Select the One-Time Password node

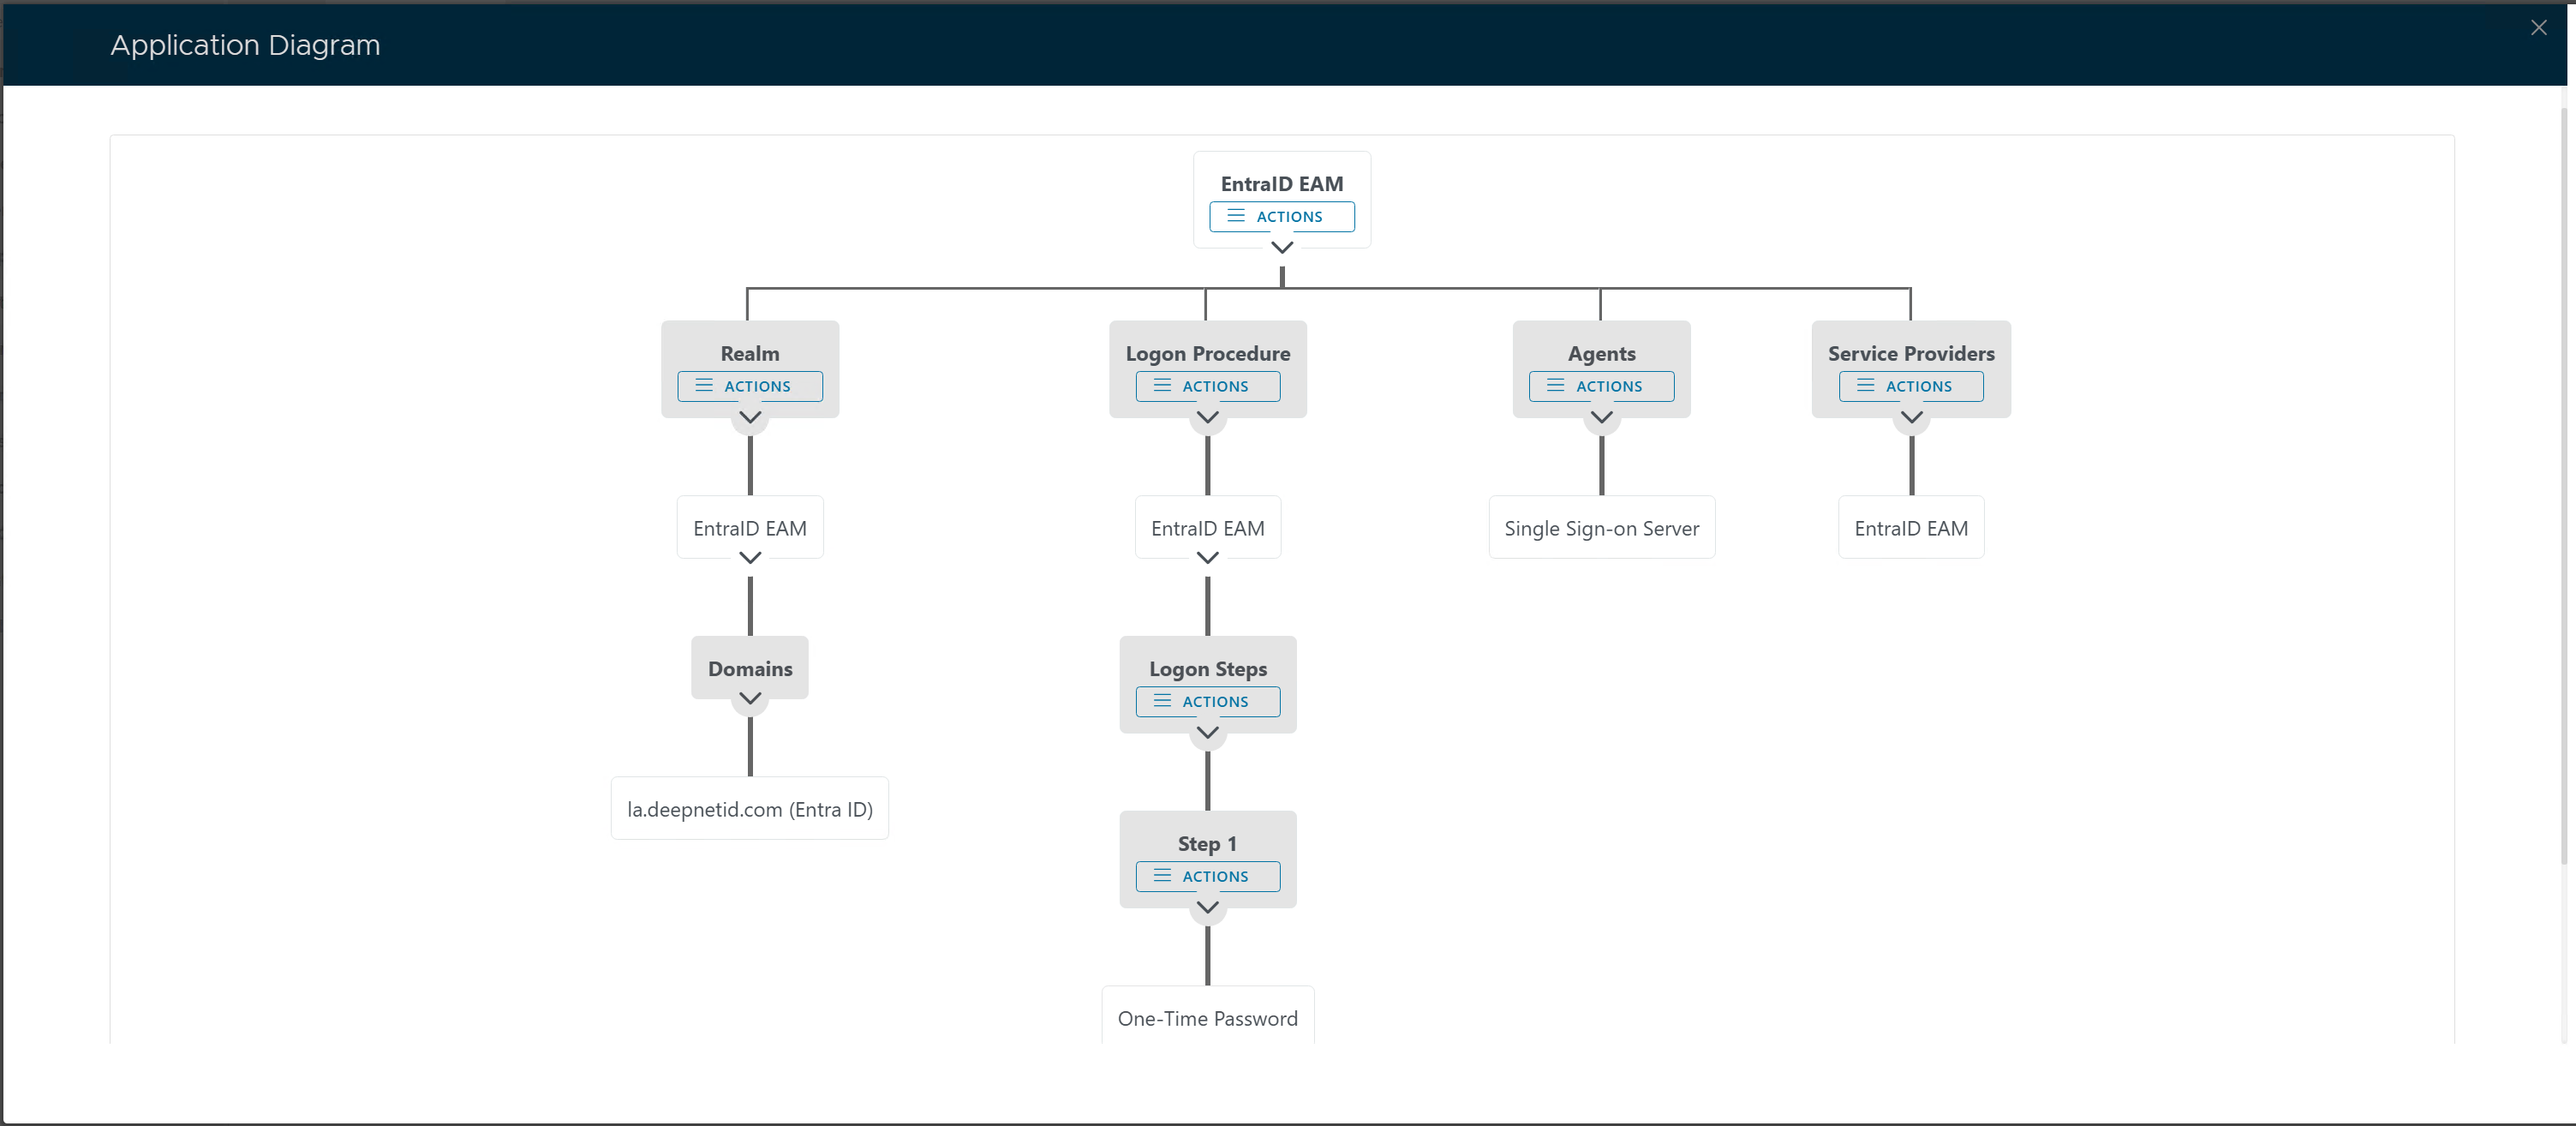click(x=1207, y=1018)
